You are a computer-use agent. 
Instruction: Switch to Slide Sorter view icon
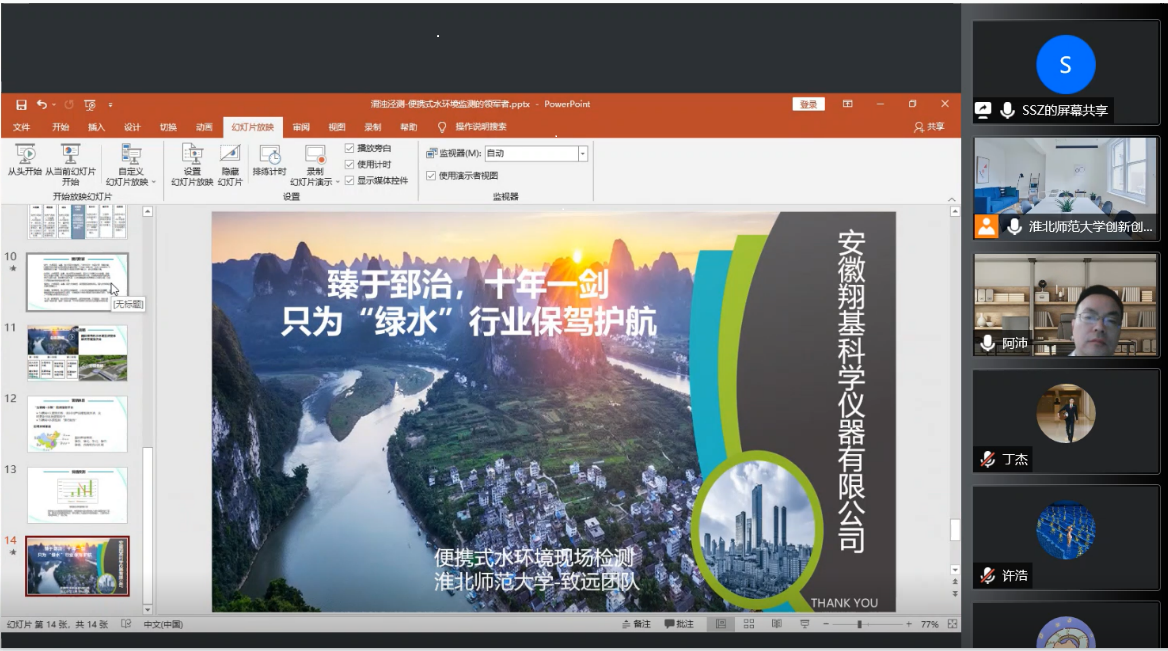click(x=749, y=624)
